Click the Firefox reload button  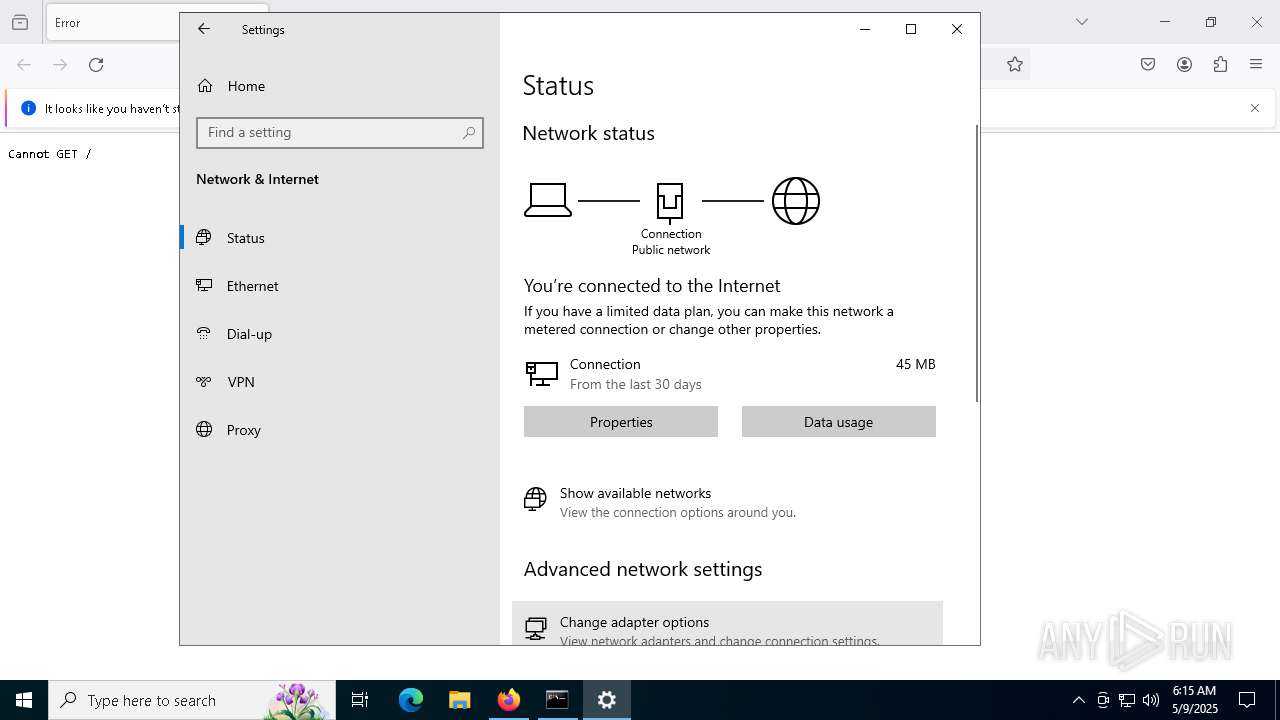(96, 65)
